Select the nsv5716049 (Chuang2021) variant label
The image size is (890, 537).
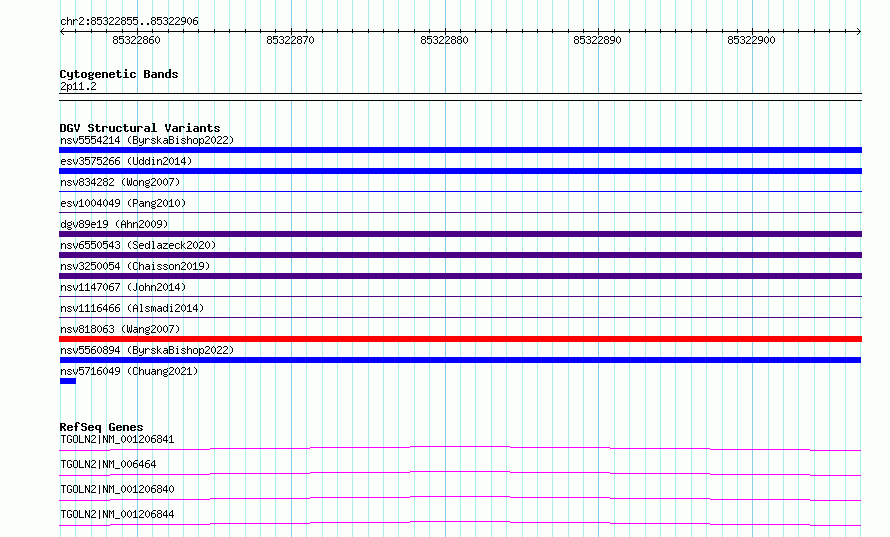click(129, 371)
